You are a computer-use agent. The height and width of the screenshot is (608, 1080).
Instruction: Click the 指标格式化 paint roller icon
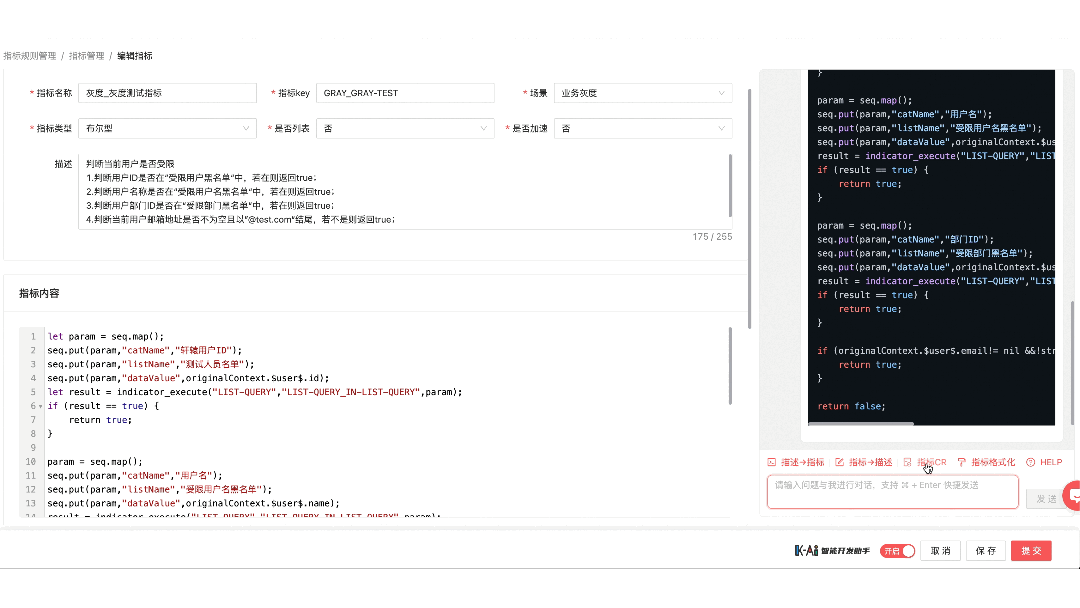(962, 462)
